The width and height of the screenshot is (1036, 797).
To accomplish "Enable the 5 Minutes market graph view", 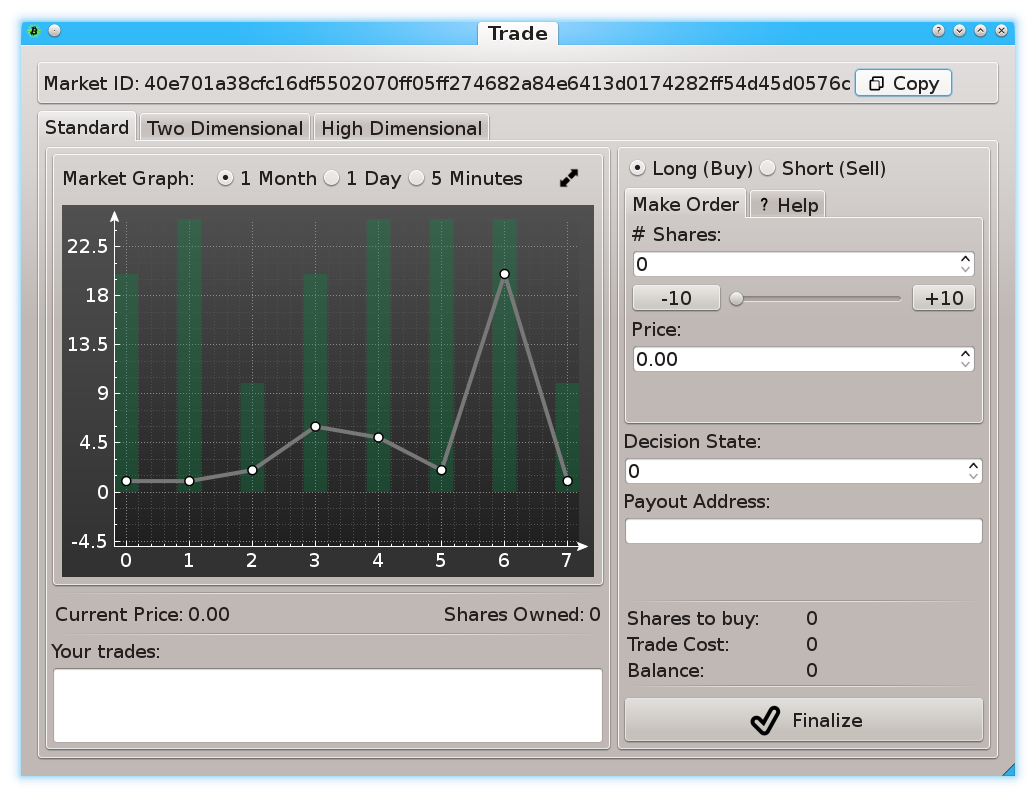I will (415, 178).
